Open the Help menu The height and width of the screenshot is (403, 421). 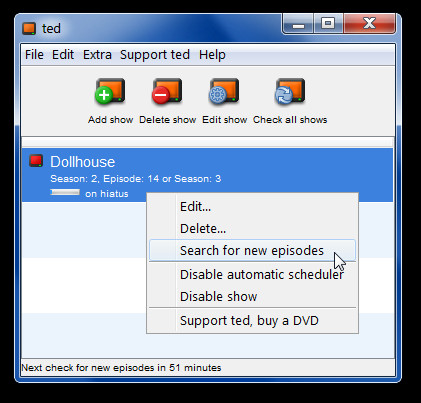212,55
